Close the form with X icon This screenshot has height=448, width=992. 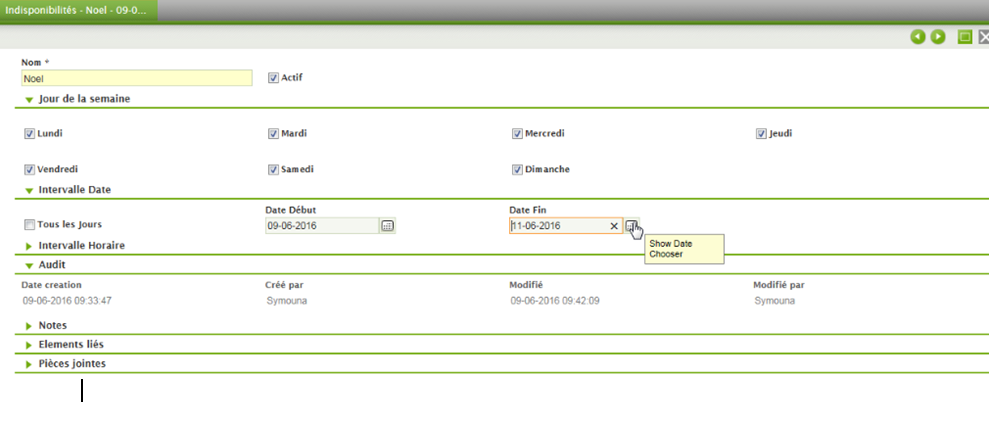[984, 37]
